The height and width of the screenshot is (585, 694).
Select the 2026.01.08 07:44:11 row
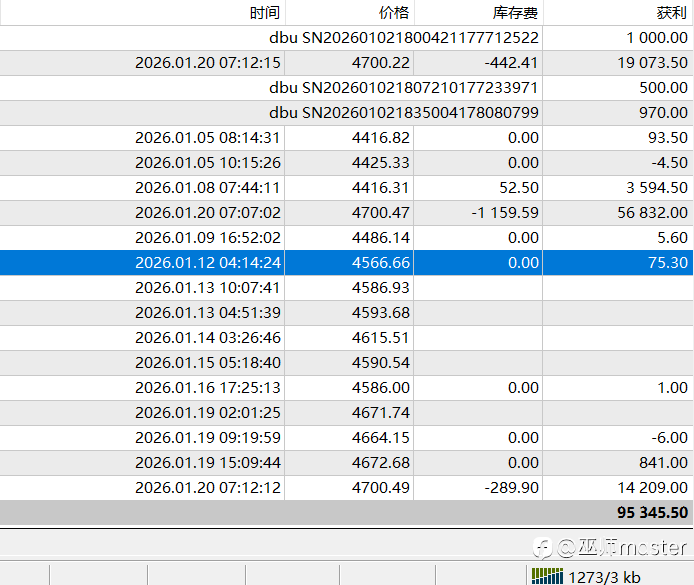347,188
